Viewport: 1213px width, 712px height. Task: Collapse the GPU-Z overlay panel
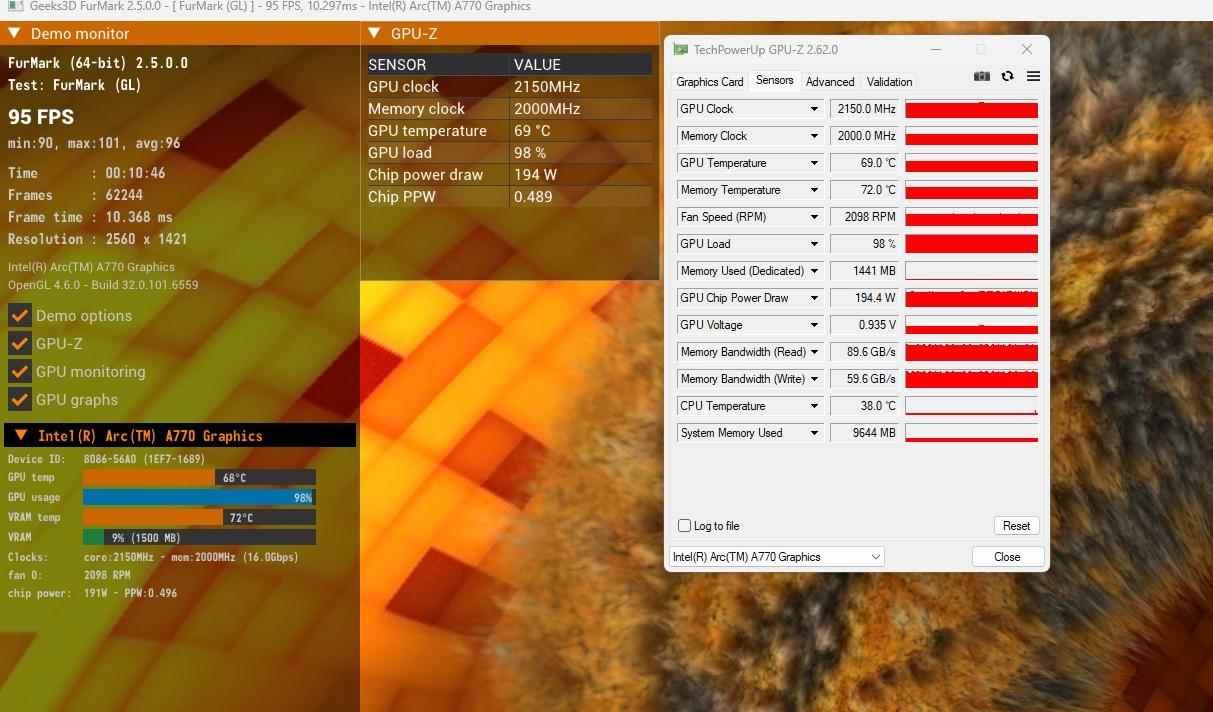pos(374,33)
